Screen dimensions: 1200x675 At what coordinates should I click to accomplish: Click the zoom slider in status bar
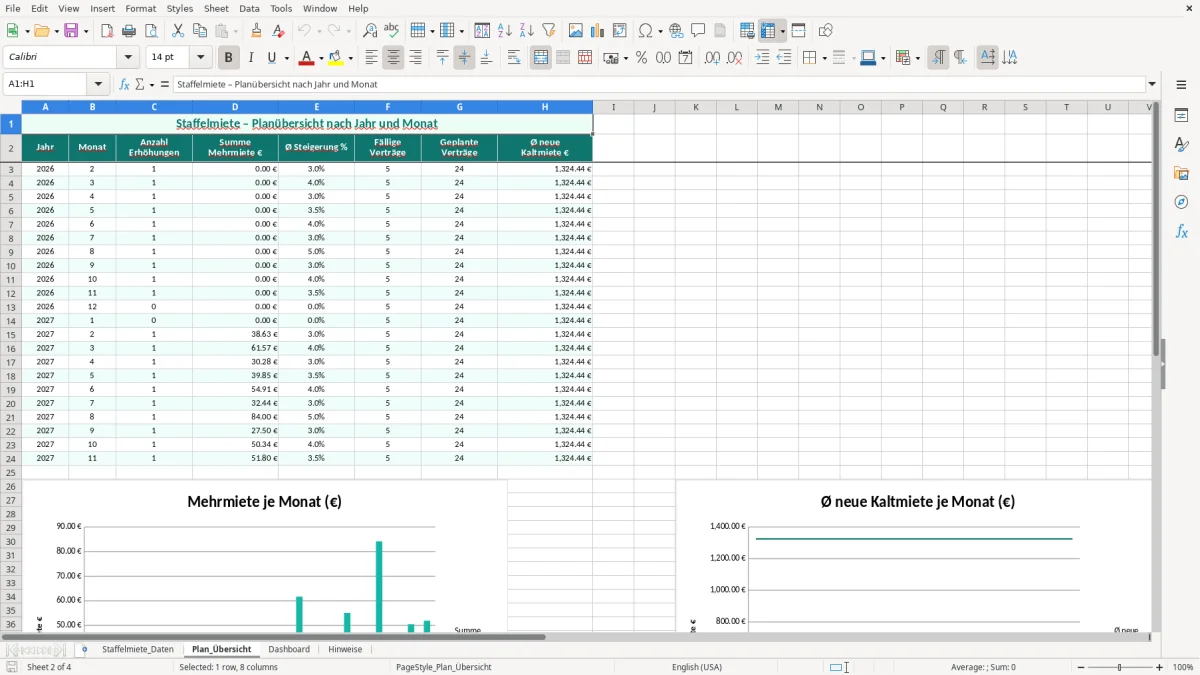[x=1120, y=667]
